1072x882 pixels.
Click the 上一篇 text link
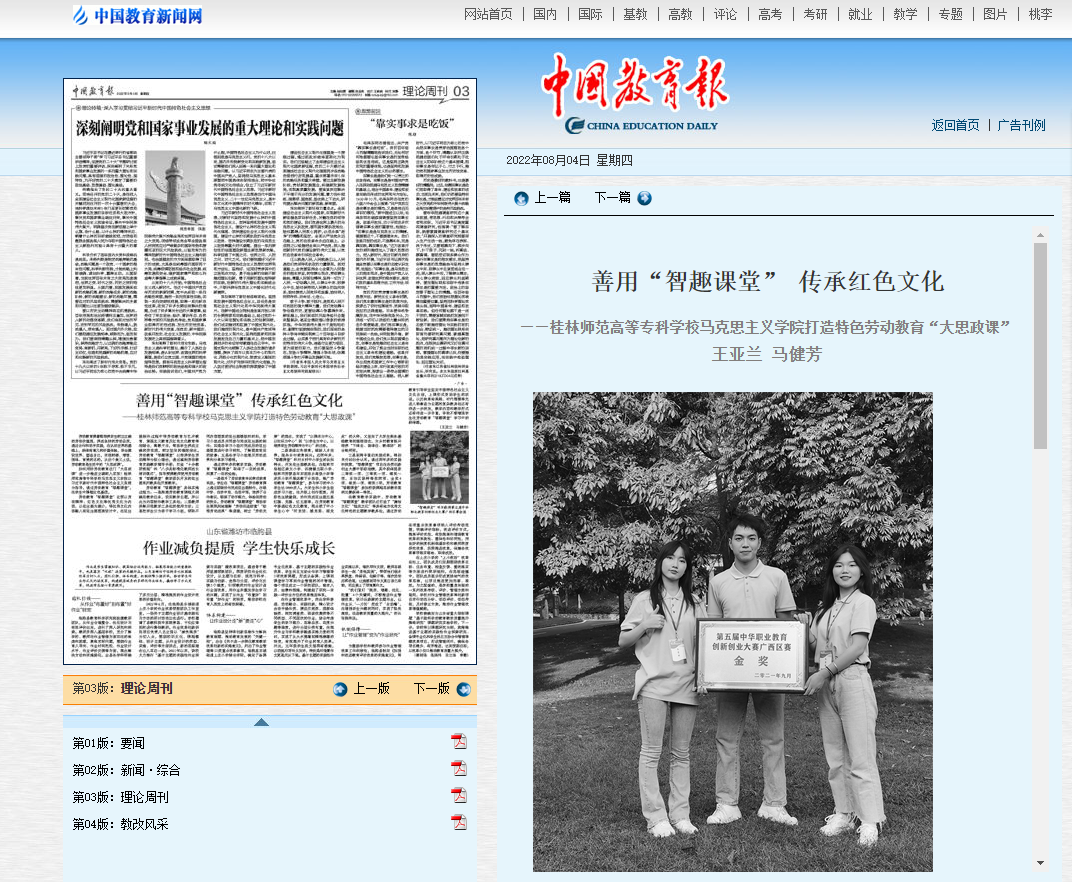click(552, 198)
